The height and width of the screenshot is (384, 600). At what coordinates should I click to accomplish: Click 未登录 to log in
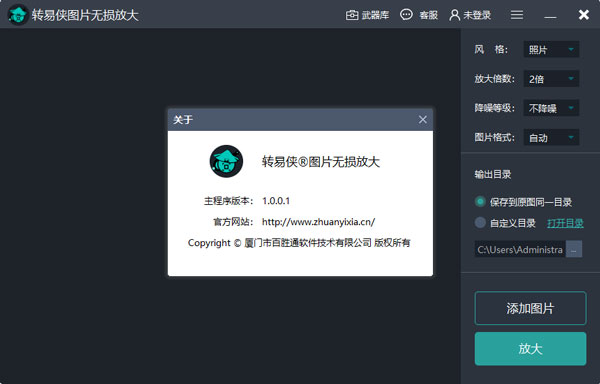(x=470, y=15)
